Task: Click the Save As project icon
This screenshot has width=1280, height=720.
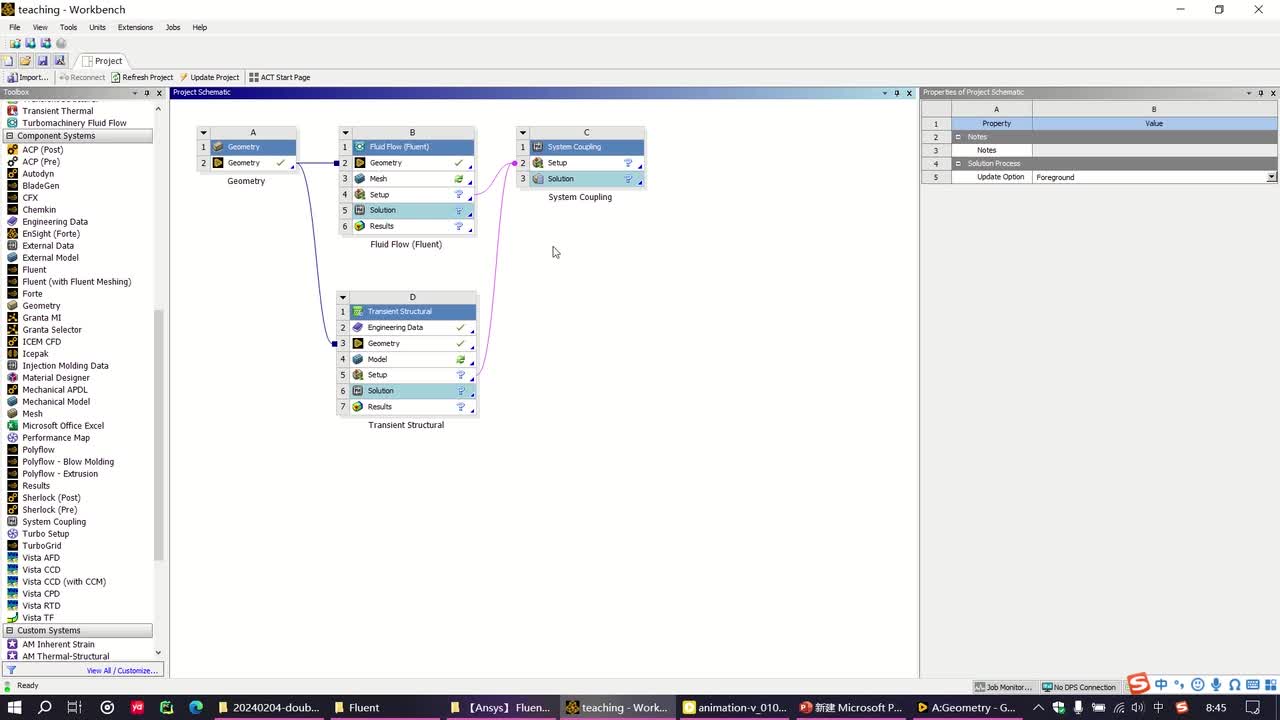Action: coord(59,61)
